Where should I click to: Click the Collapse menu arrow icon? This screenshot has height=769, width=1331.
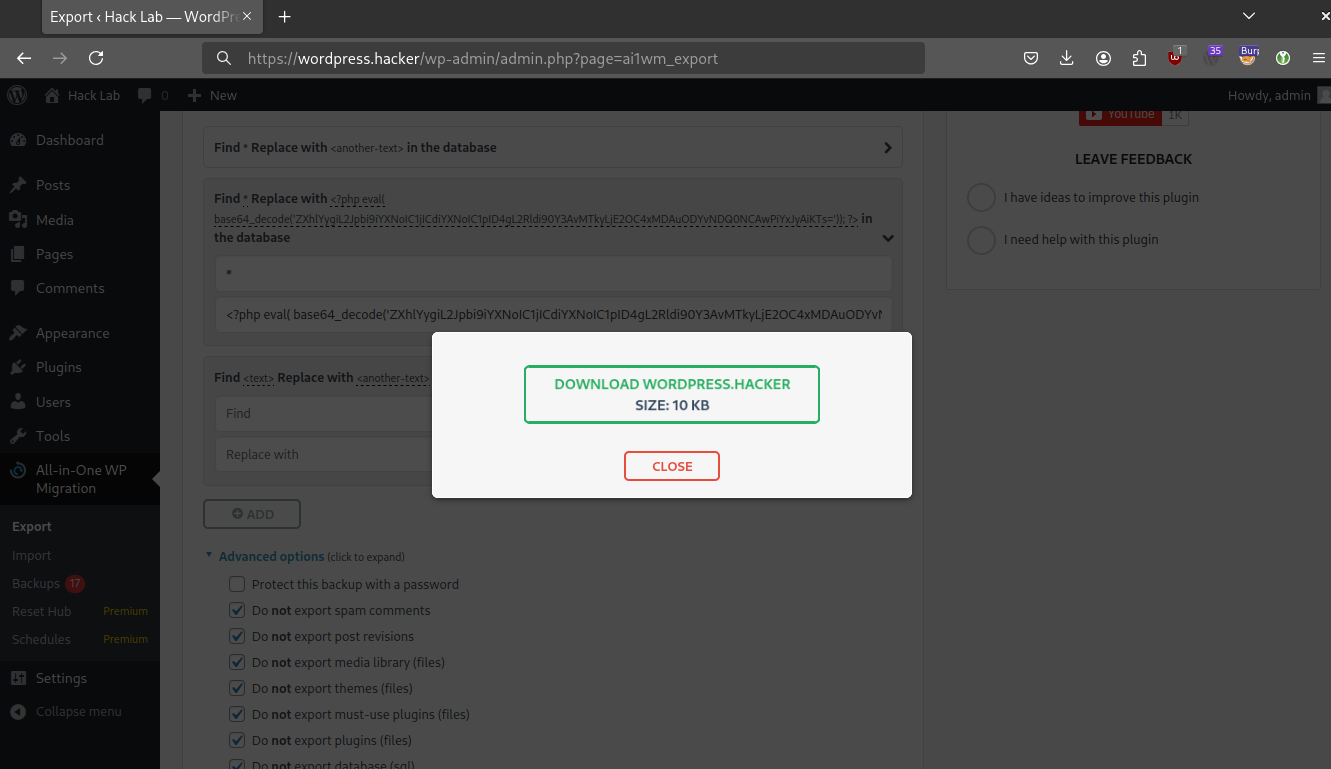tap(18, 712)
